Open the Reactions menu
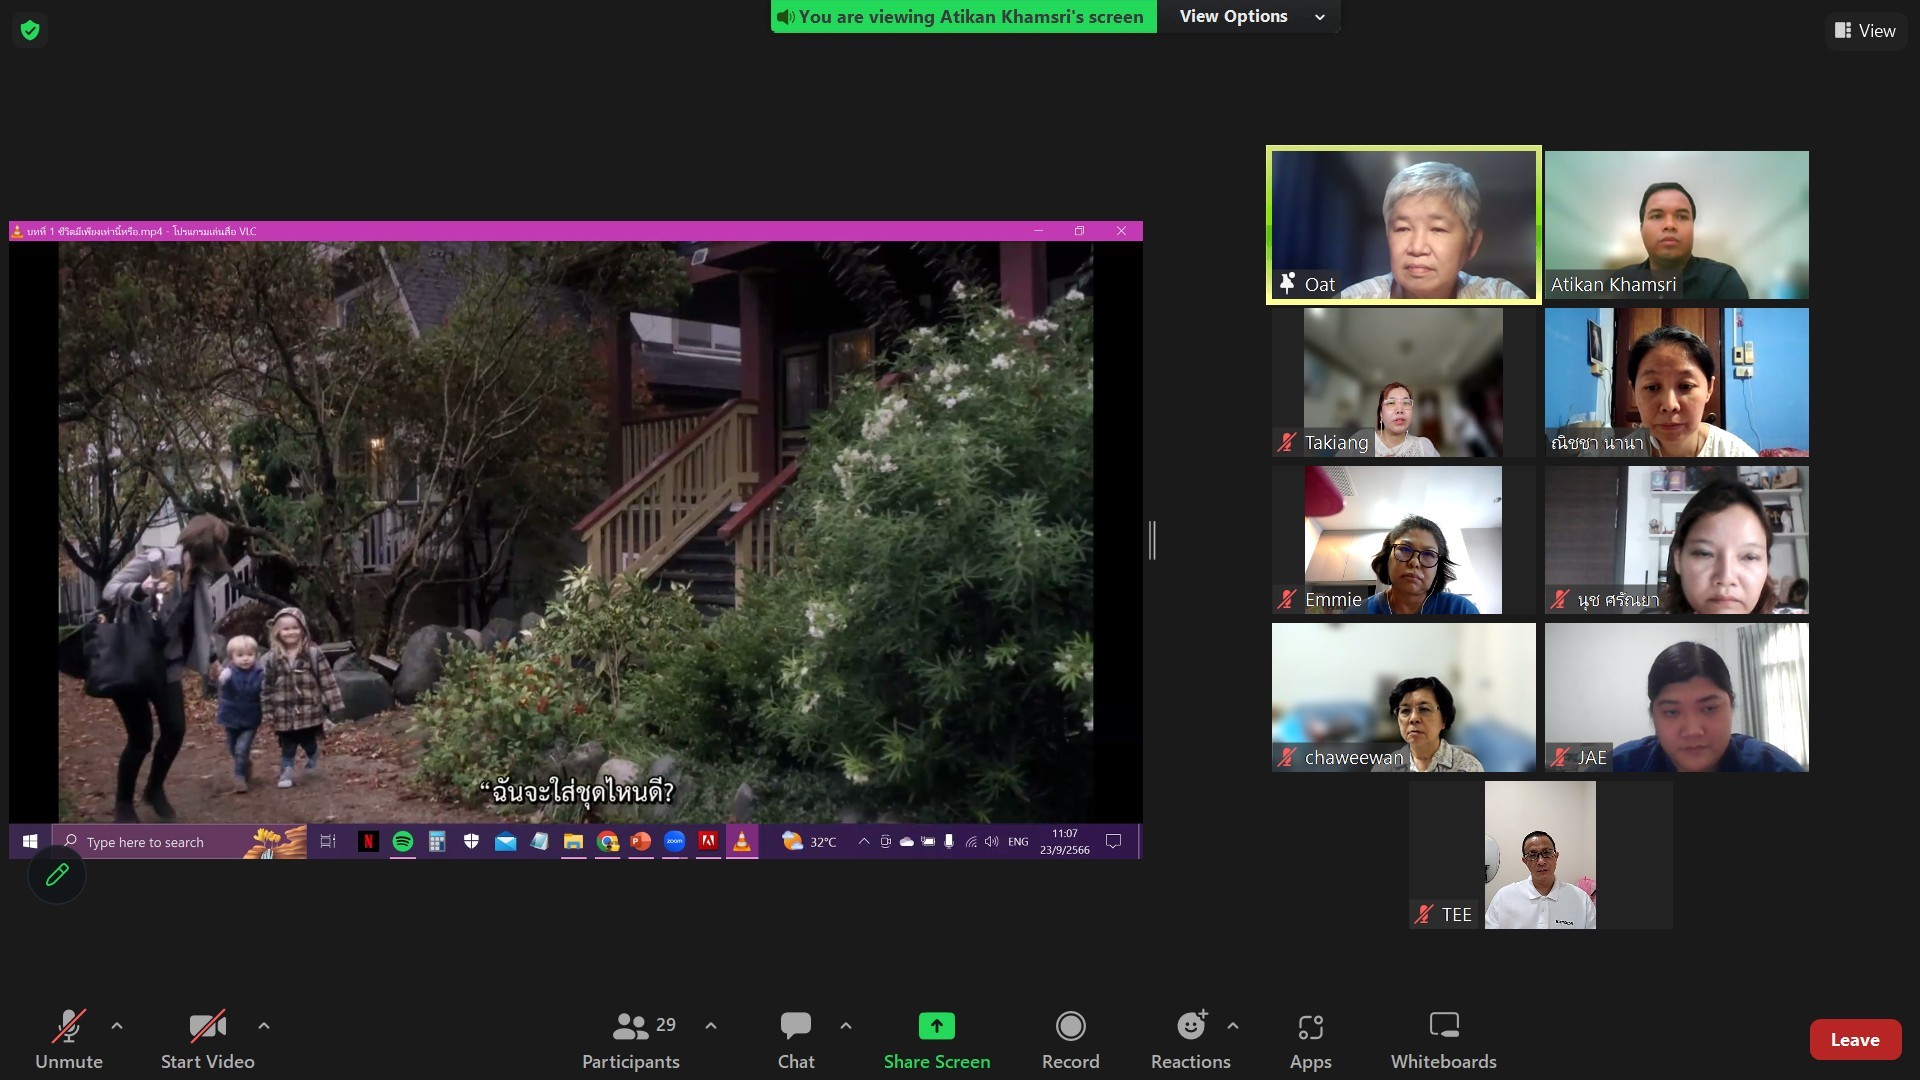1920x1080 pixels. pyautogui.click(x=1190, y=1040)
